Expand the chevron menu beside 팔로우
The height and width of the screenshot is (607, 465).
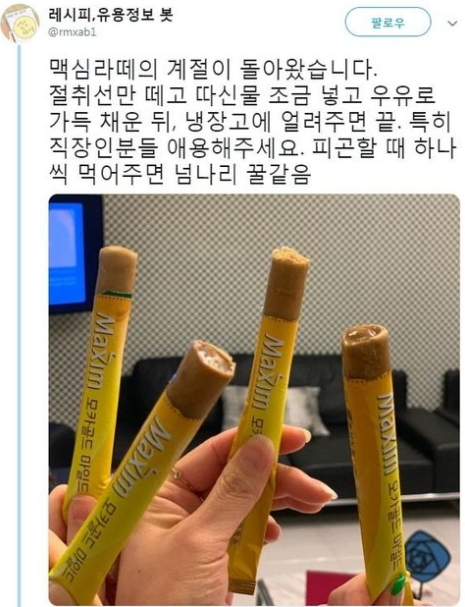[452, 24]
